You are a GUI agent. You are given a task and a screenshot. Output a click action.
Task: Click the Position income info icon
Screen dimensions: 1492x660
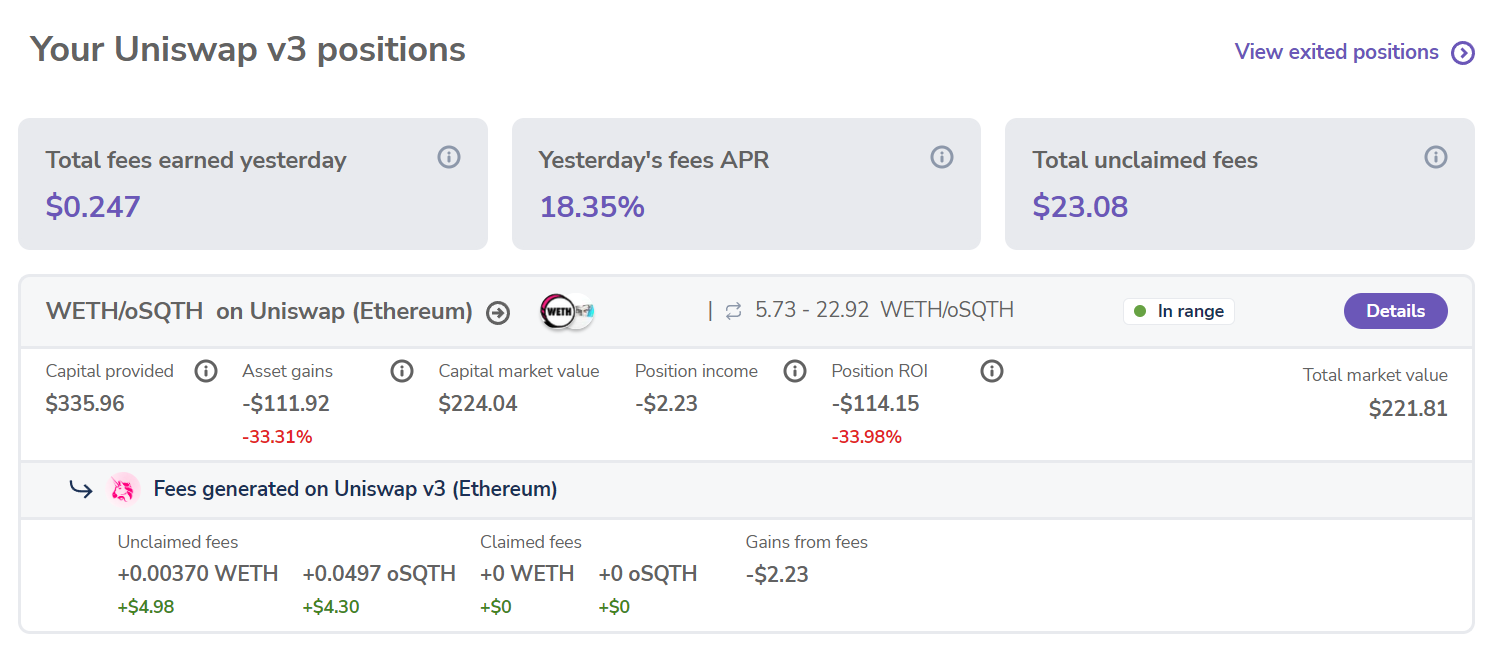(x=795, y=371)
